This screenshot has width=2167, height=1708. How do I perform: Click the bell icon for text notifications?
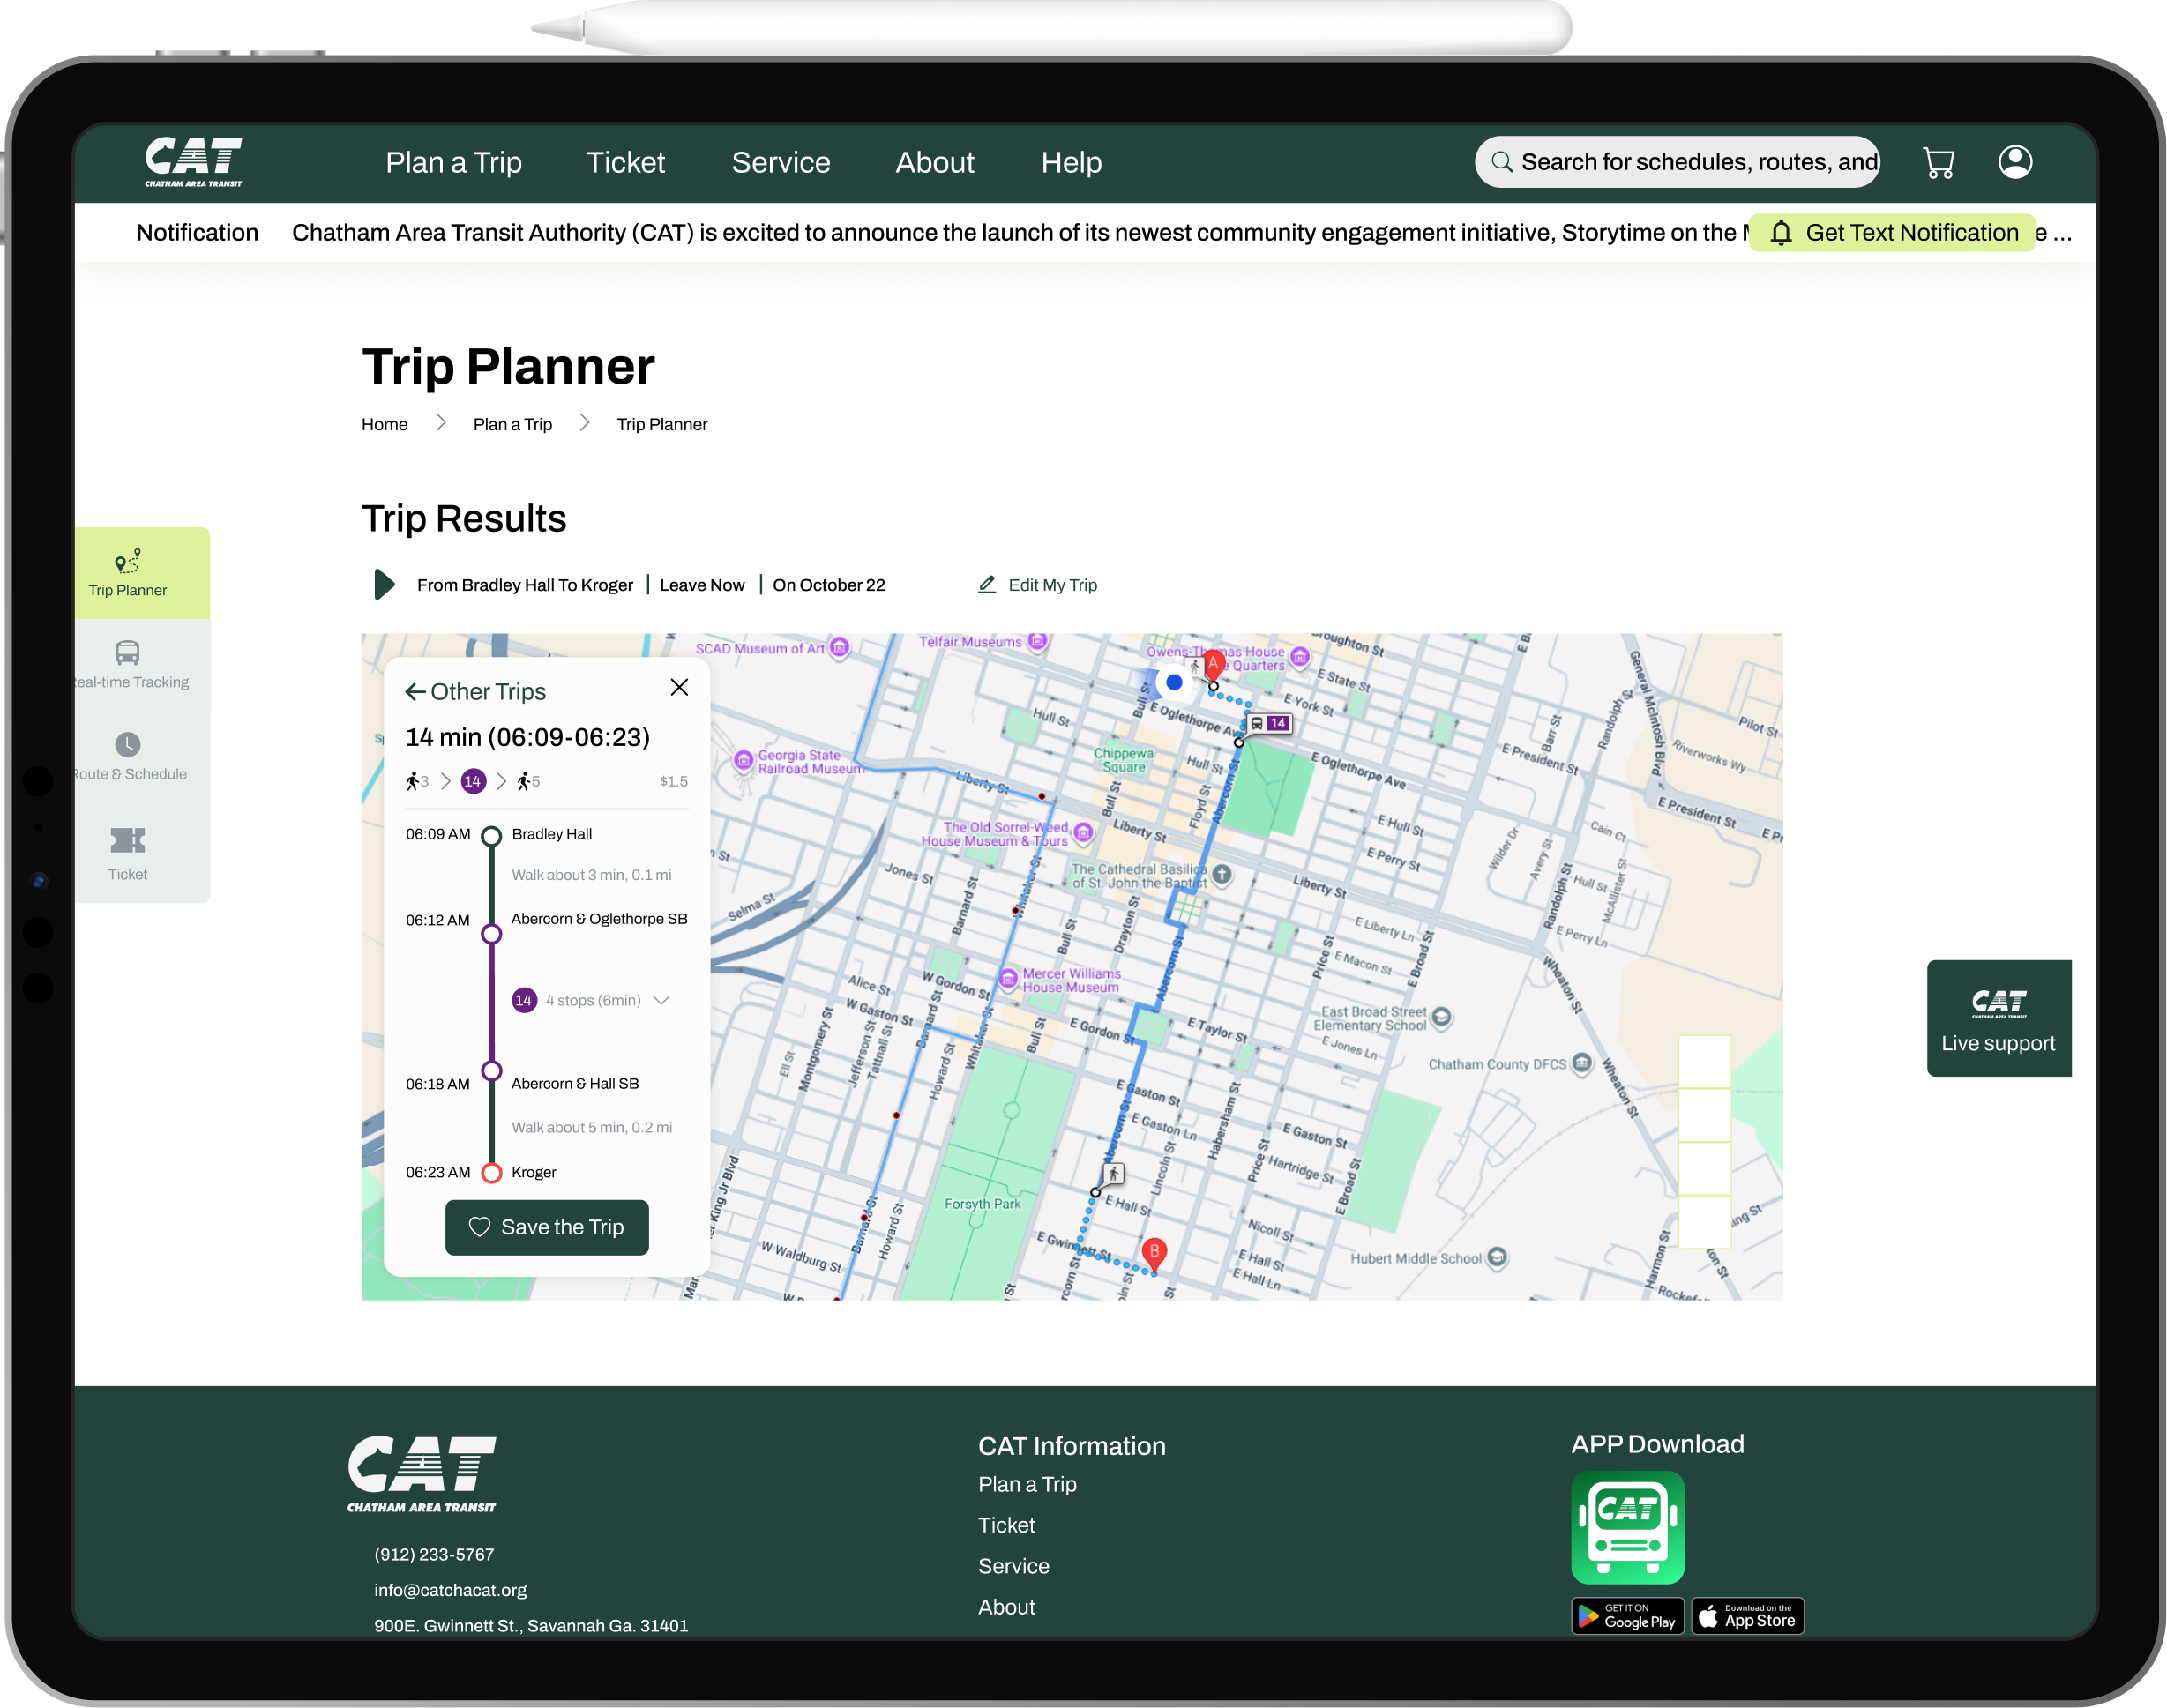(1781, 233)
